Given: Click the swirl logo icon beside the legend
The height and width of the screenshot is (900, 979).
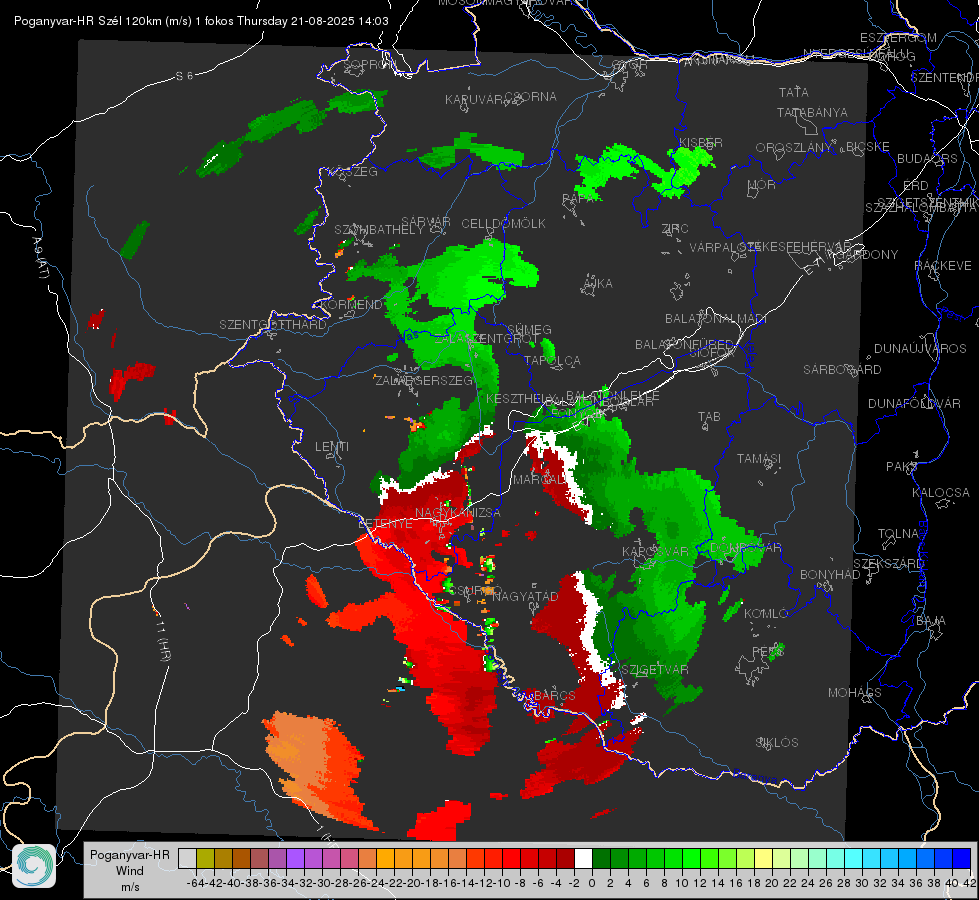Looking at the screenshot, I should tap(34, 866).
